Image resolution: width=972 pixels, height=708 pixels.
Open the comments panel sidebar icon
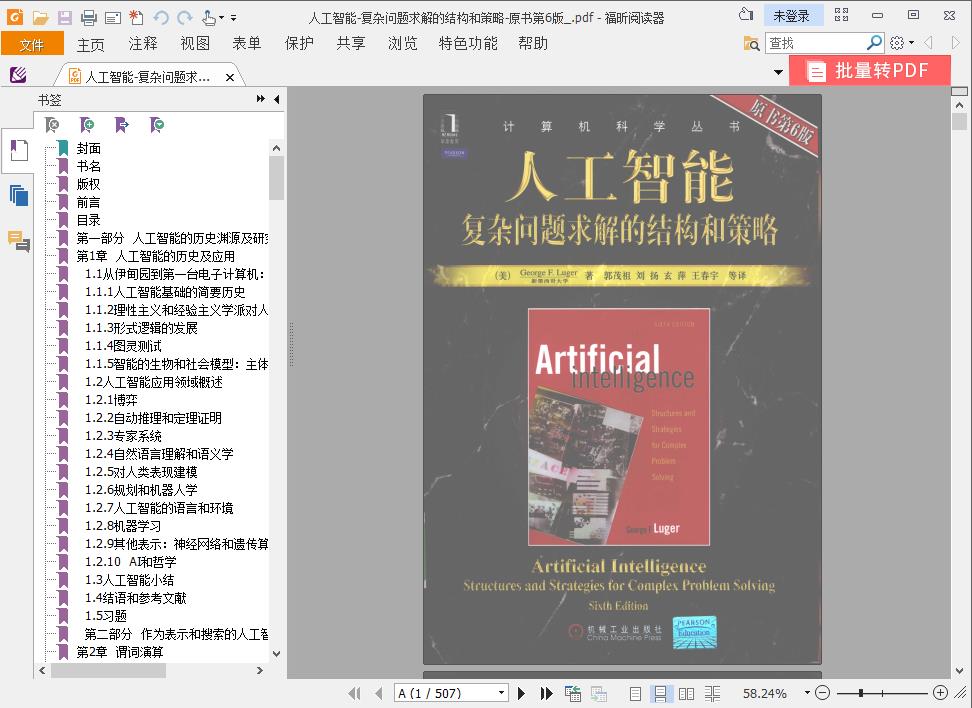coord(19,241)
